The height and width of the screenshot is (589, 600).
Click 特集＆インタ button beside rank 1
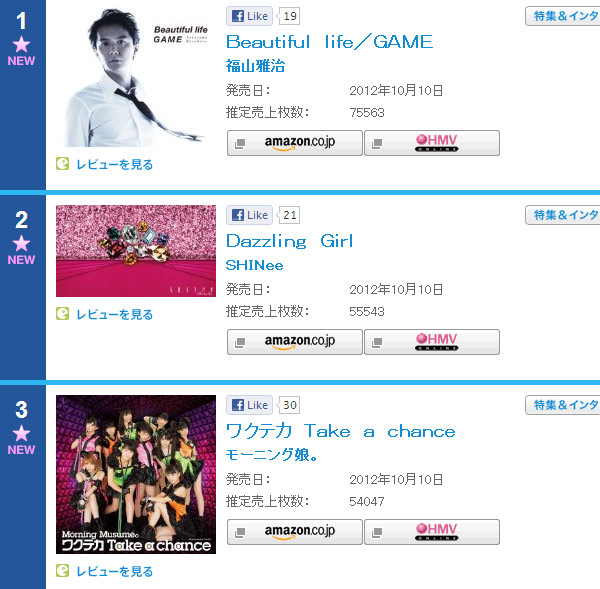pos(562,16)
